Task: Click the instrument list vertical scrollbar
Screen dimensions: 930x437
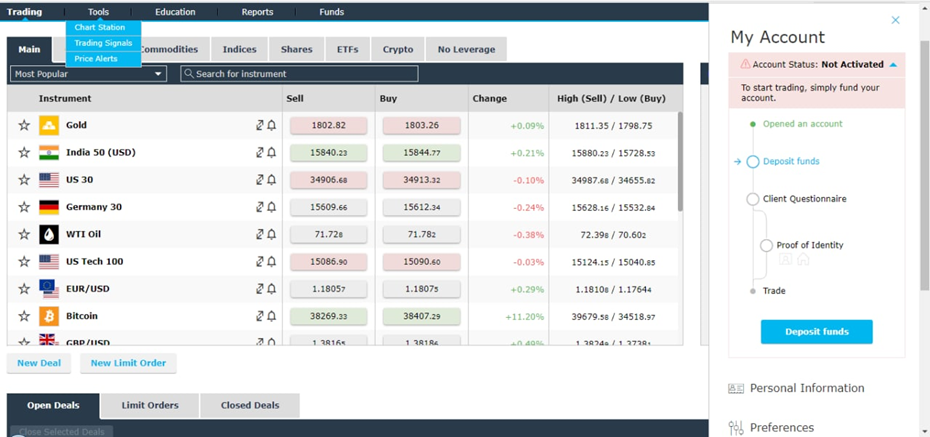Action: pyautogui.click(x=680, y=161)
